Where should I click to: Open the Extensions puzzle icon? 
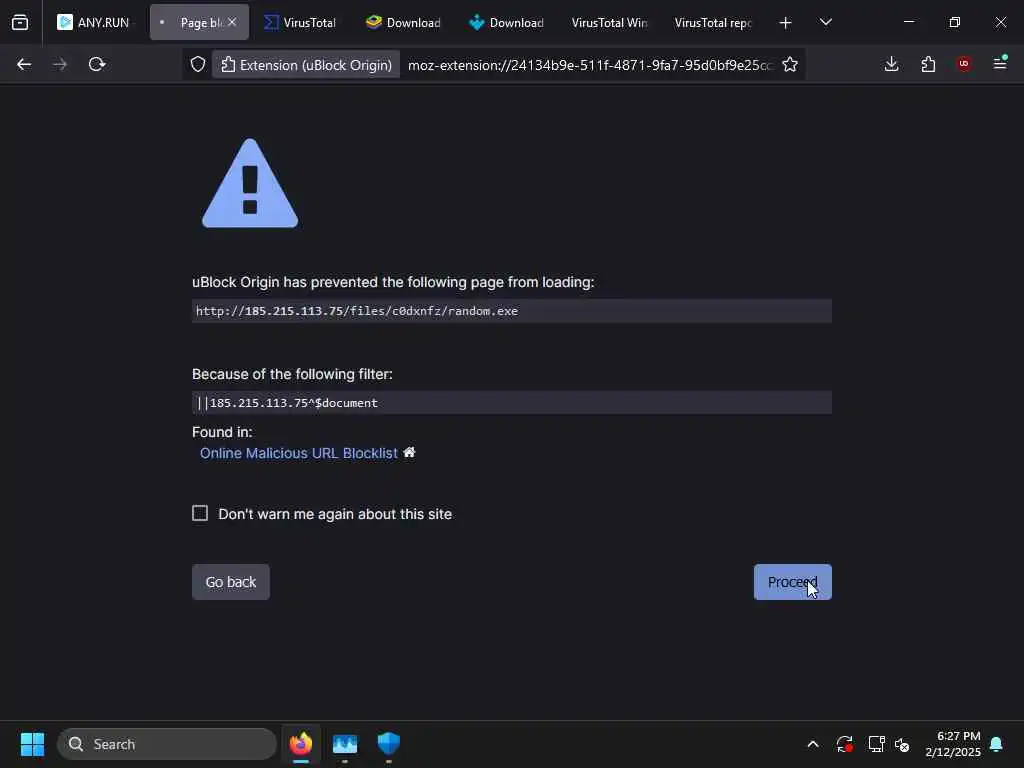pos(928,64)
